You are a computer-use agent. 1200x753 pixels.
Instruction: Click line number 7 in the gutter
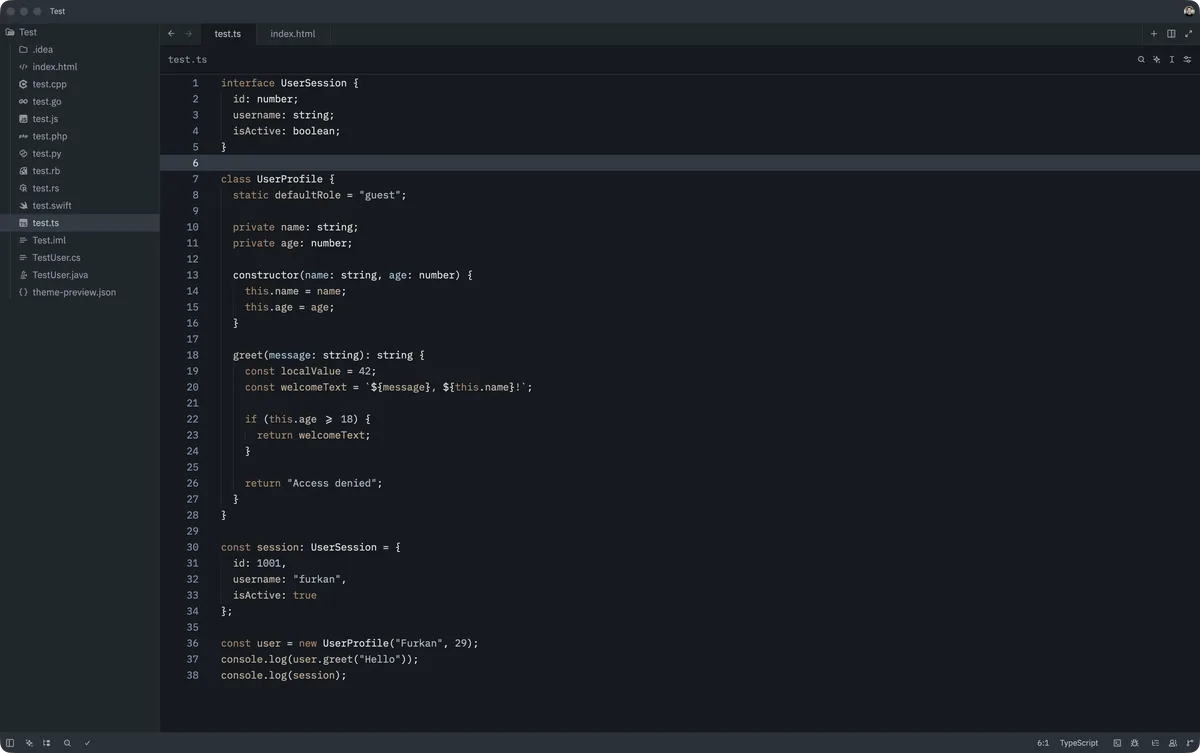[x=195, y=179]
